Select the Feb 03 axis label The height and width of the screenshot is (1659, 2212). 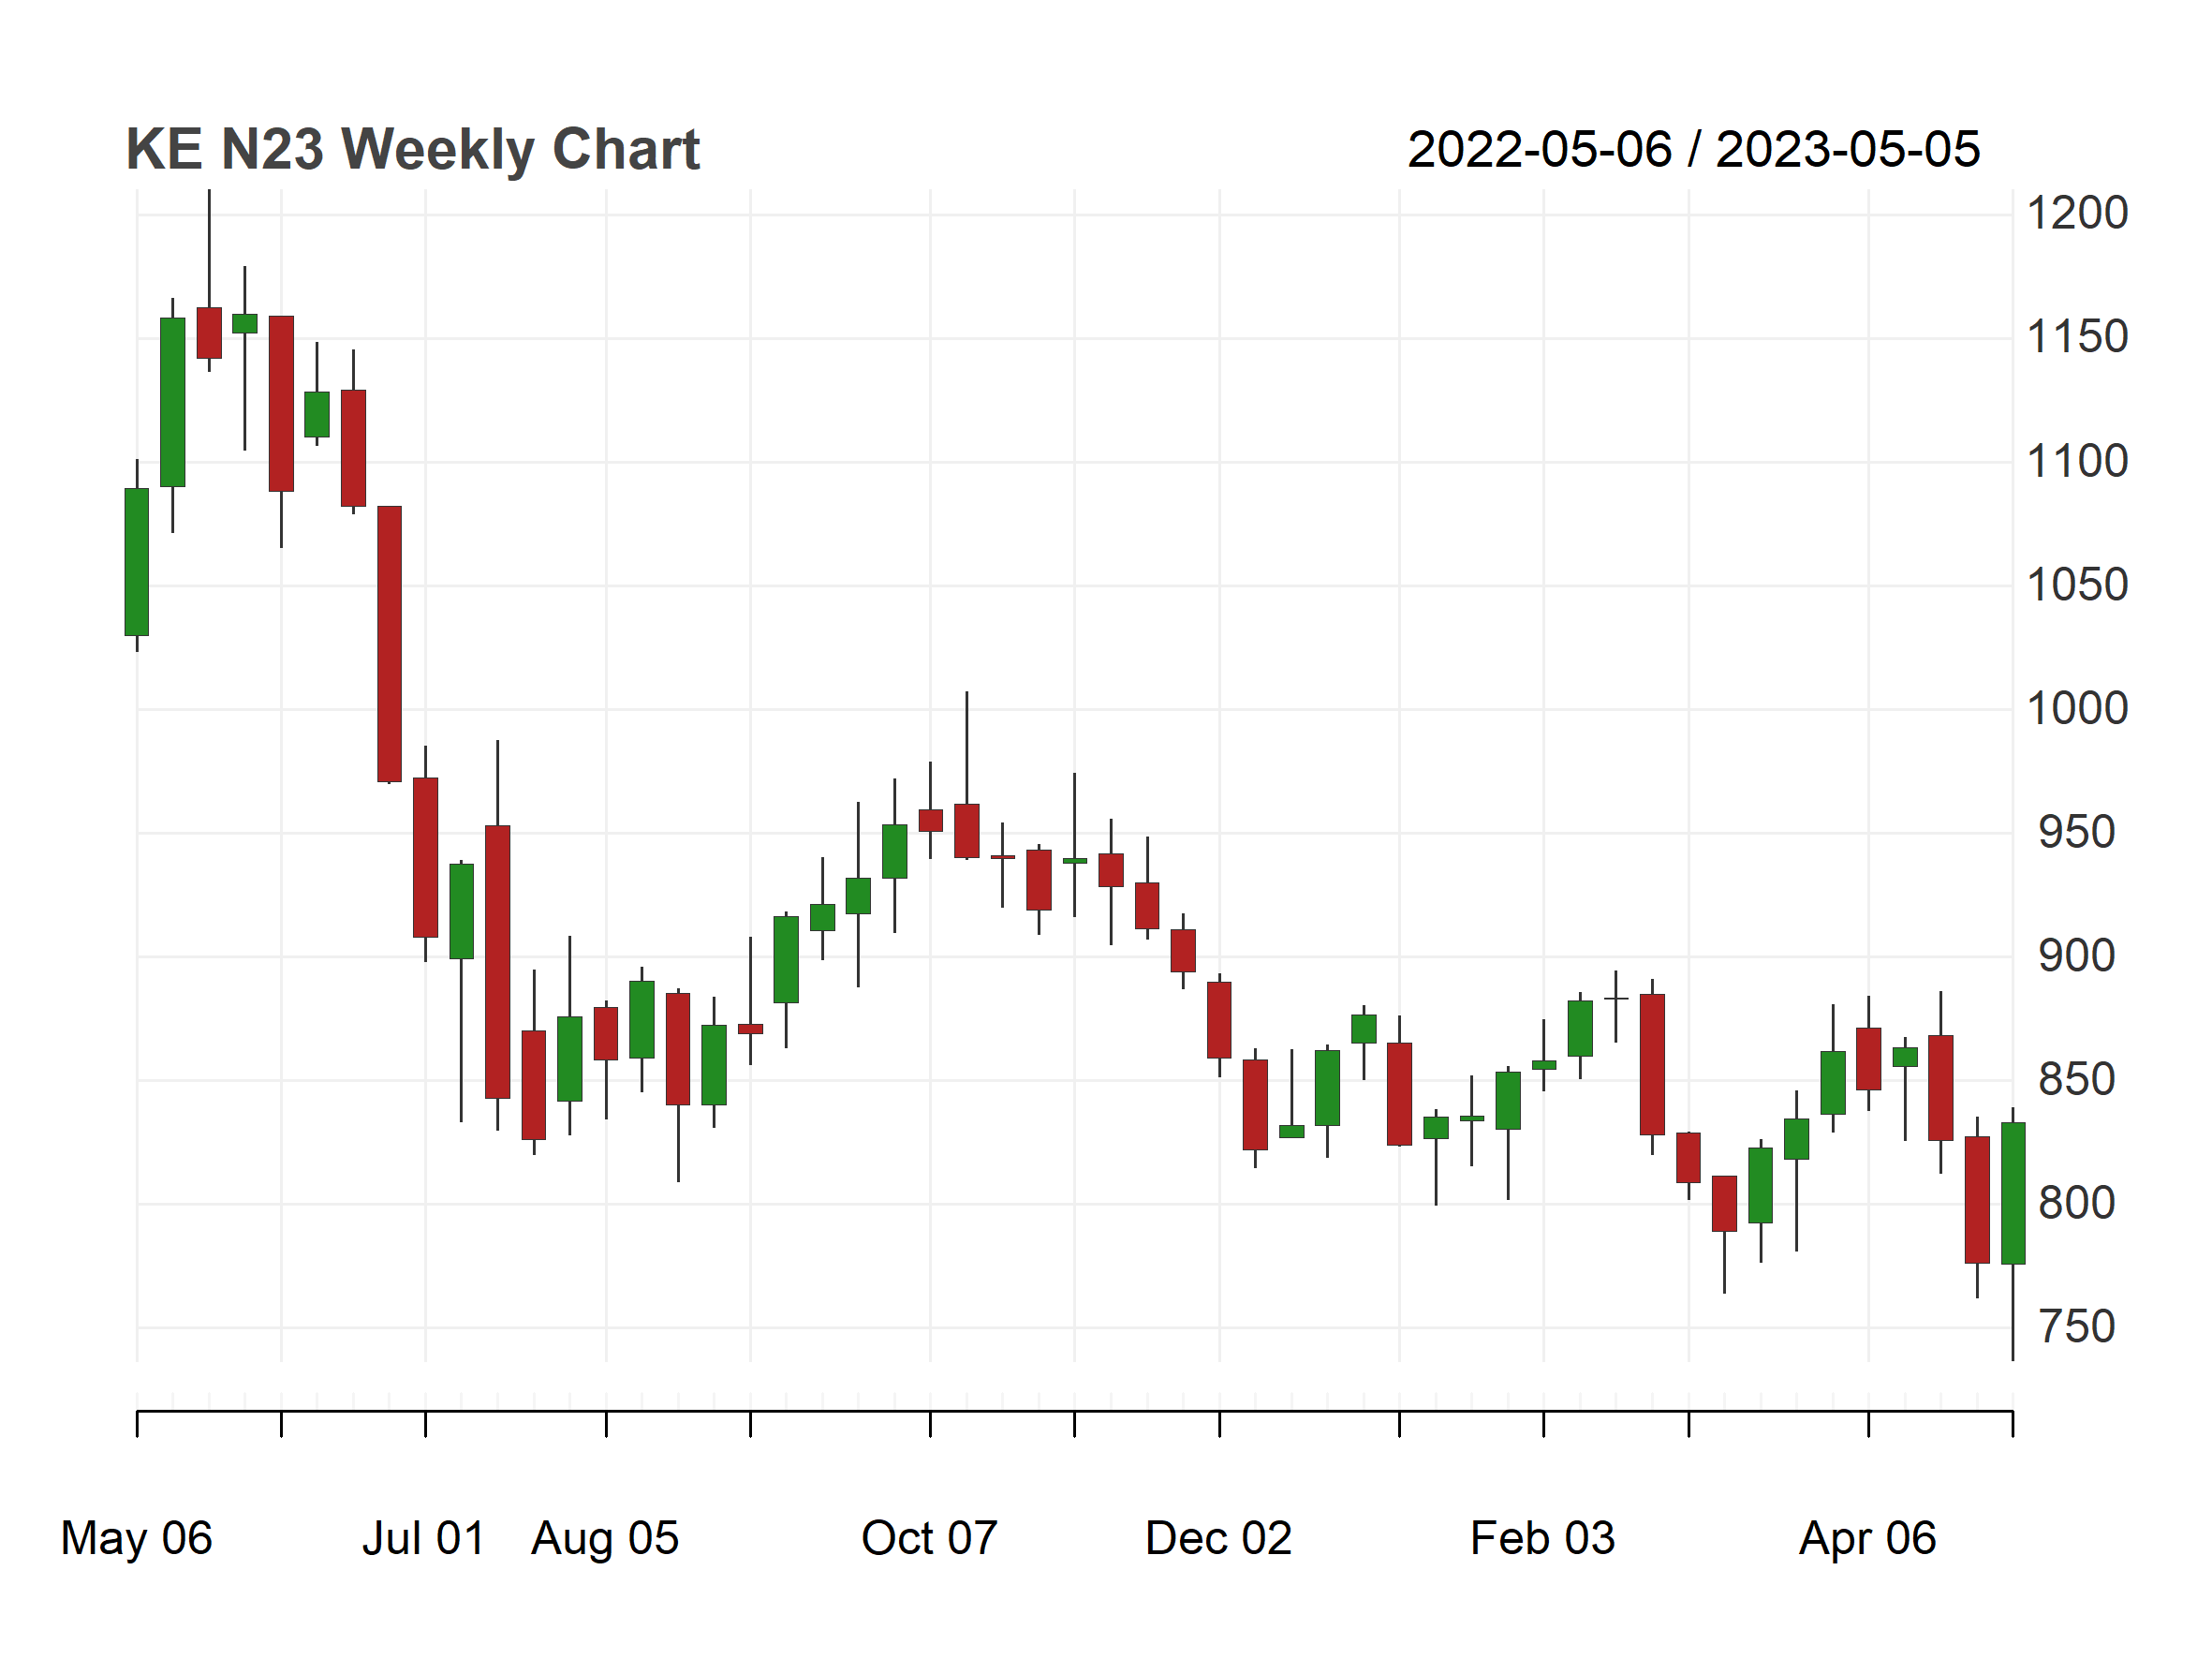[x=1542, y=1539]
